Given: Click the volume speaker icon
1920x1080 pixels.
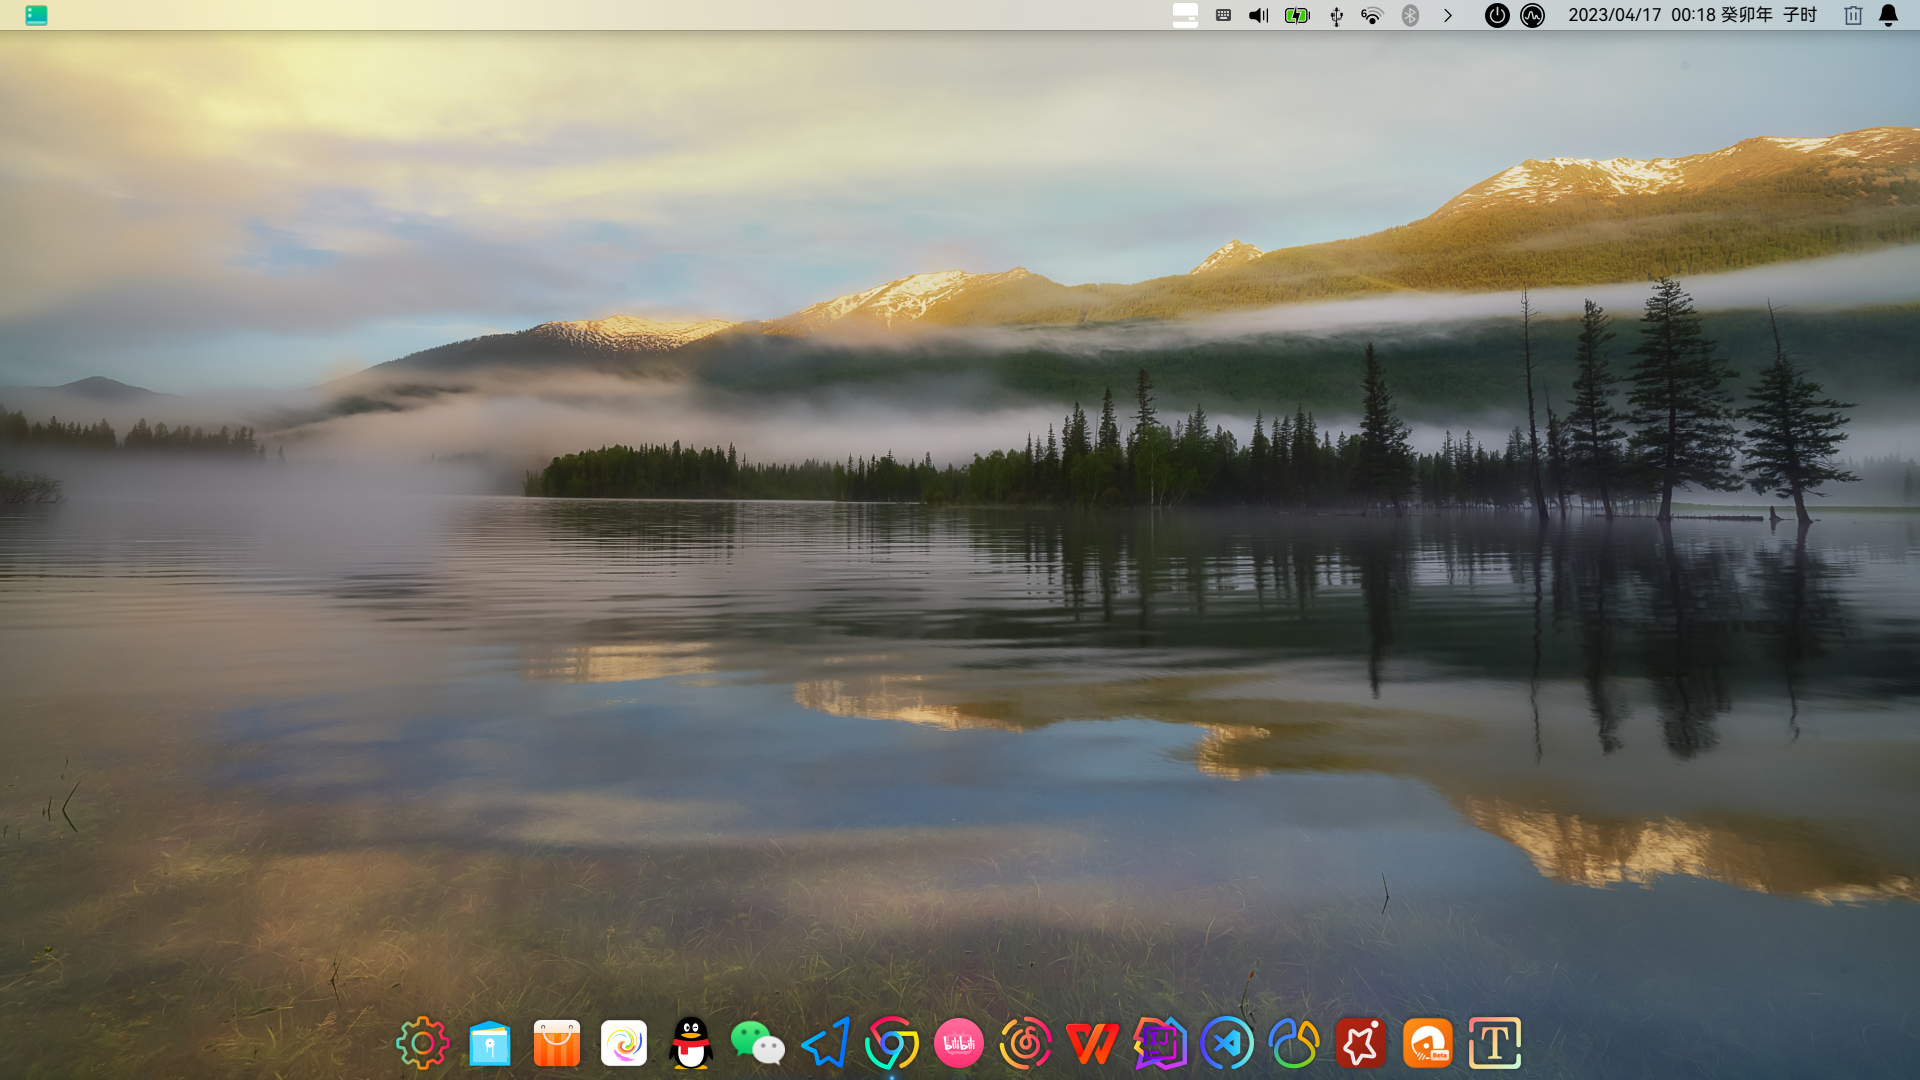Looking at the screenshot, I should point(1259,15).
